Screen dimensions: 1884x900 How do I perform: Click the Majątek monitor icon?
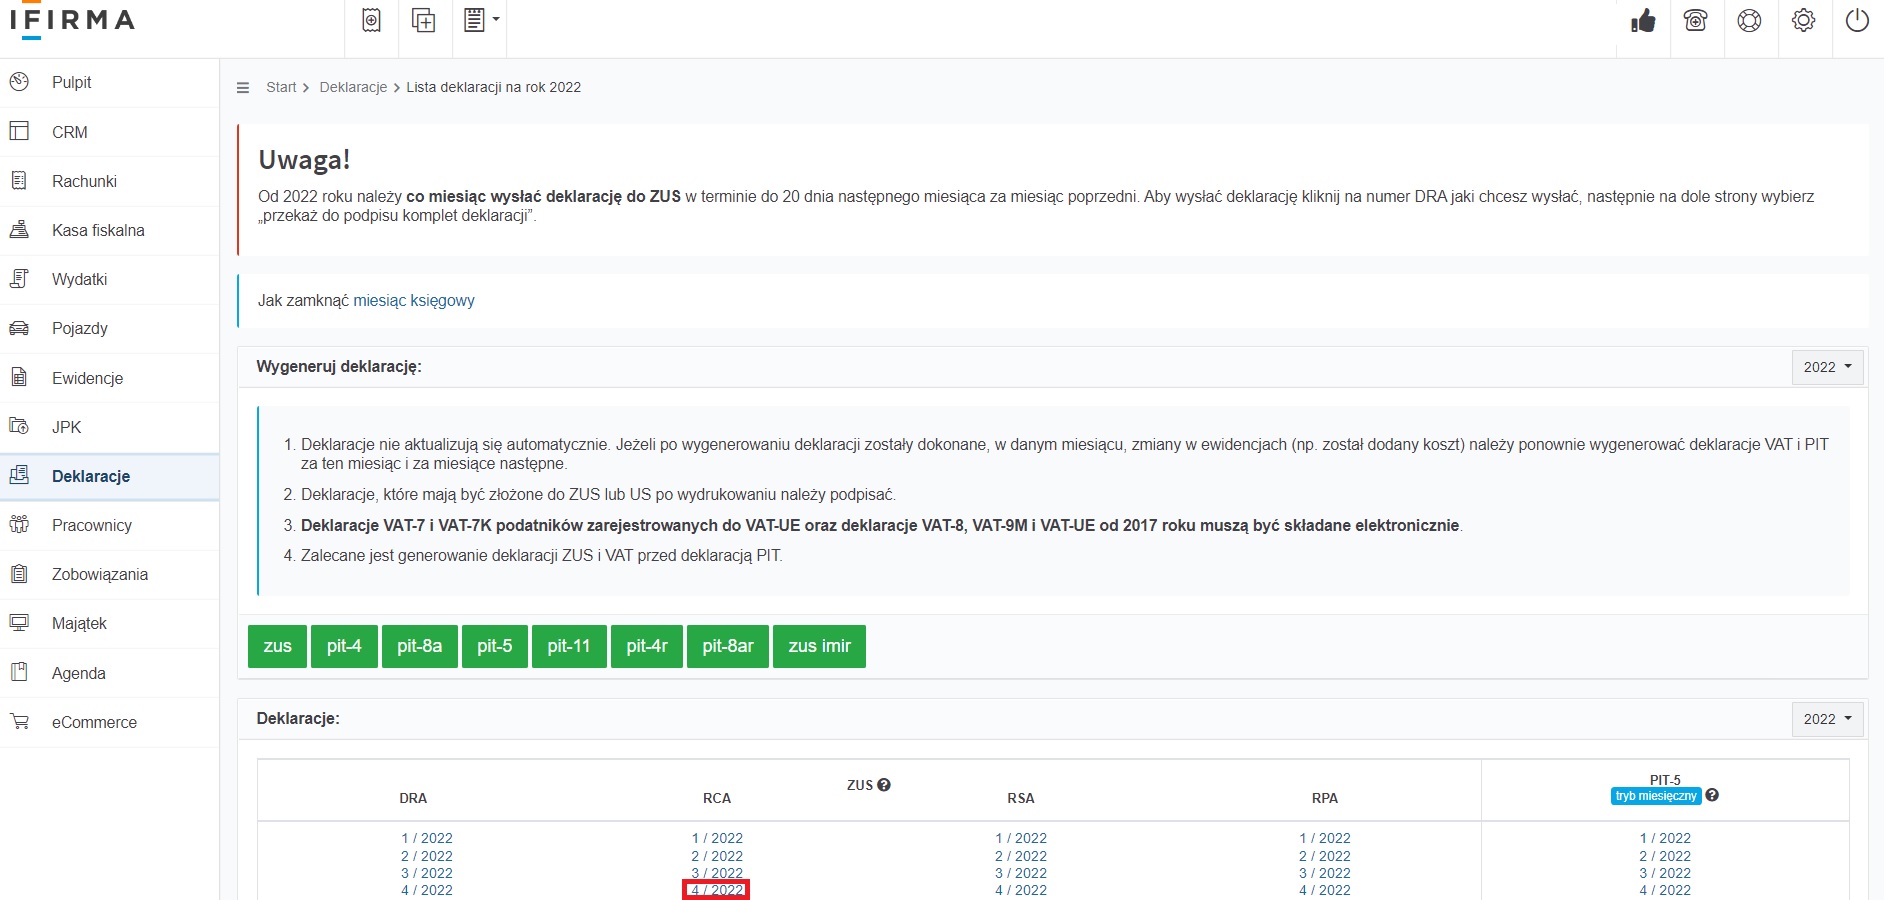(19, 623)
